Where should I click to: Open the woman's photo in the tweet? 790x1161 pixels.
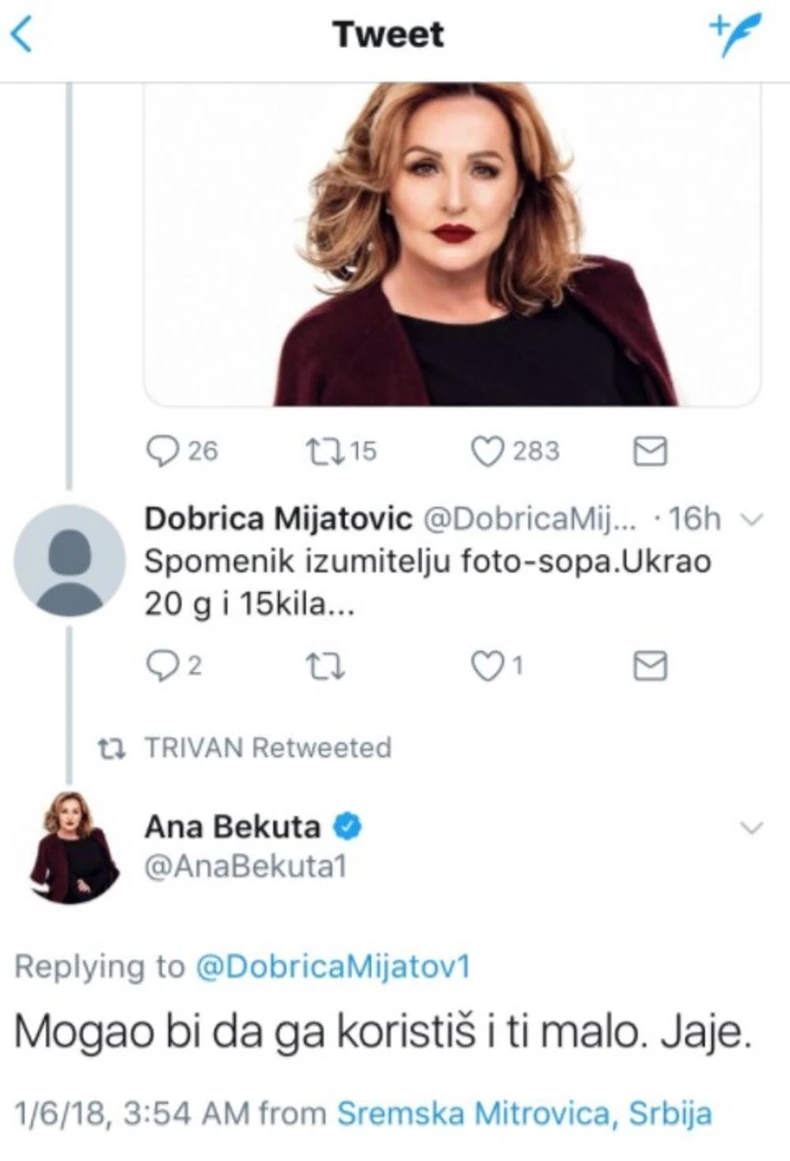[453, 245]
